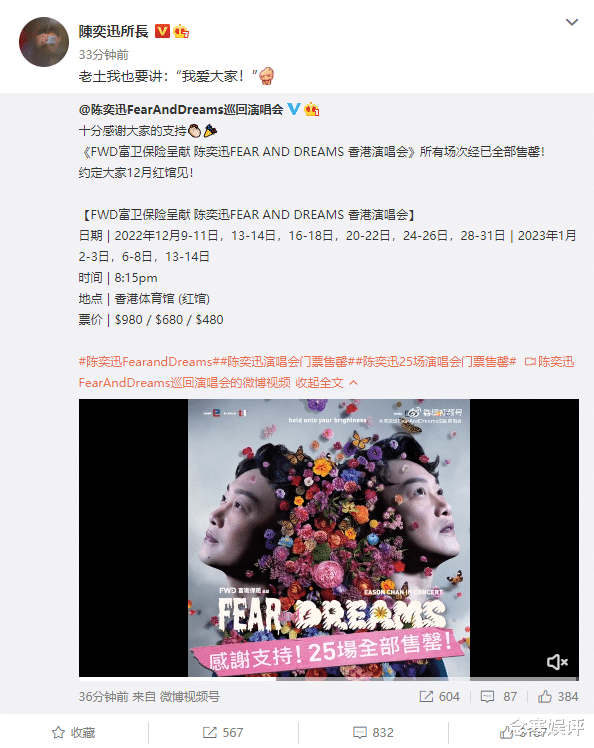Viewport: 594px width, 748px height.
Task: Click the crown membership icon beside 陳奕迅所長
Action: tap(181, 31)
